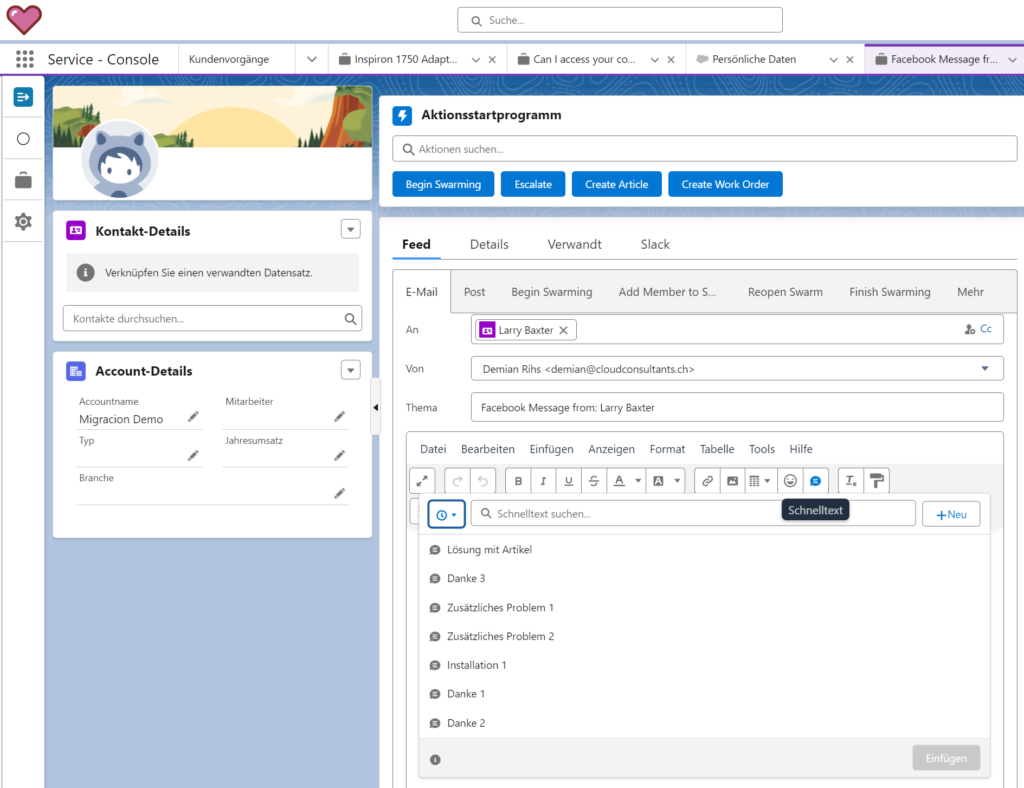Click the Schnelltext quick text icon
This screenshot has width=1024, height=788.
[815, 481]
